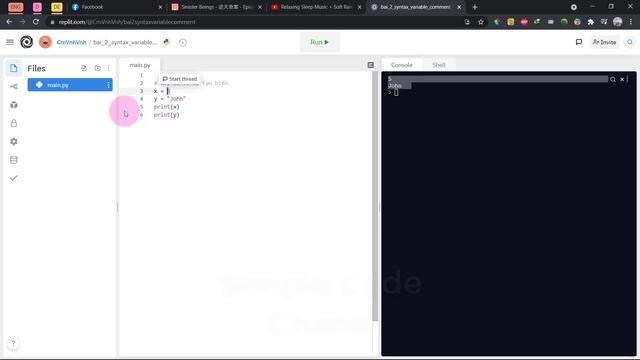Select main.py in the file tree
Viewport: 640px width, 360px height.
click(x=70, y=85)
